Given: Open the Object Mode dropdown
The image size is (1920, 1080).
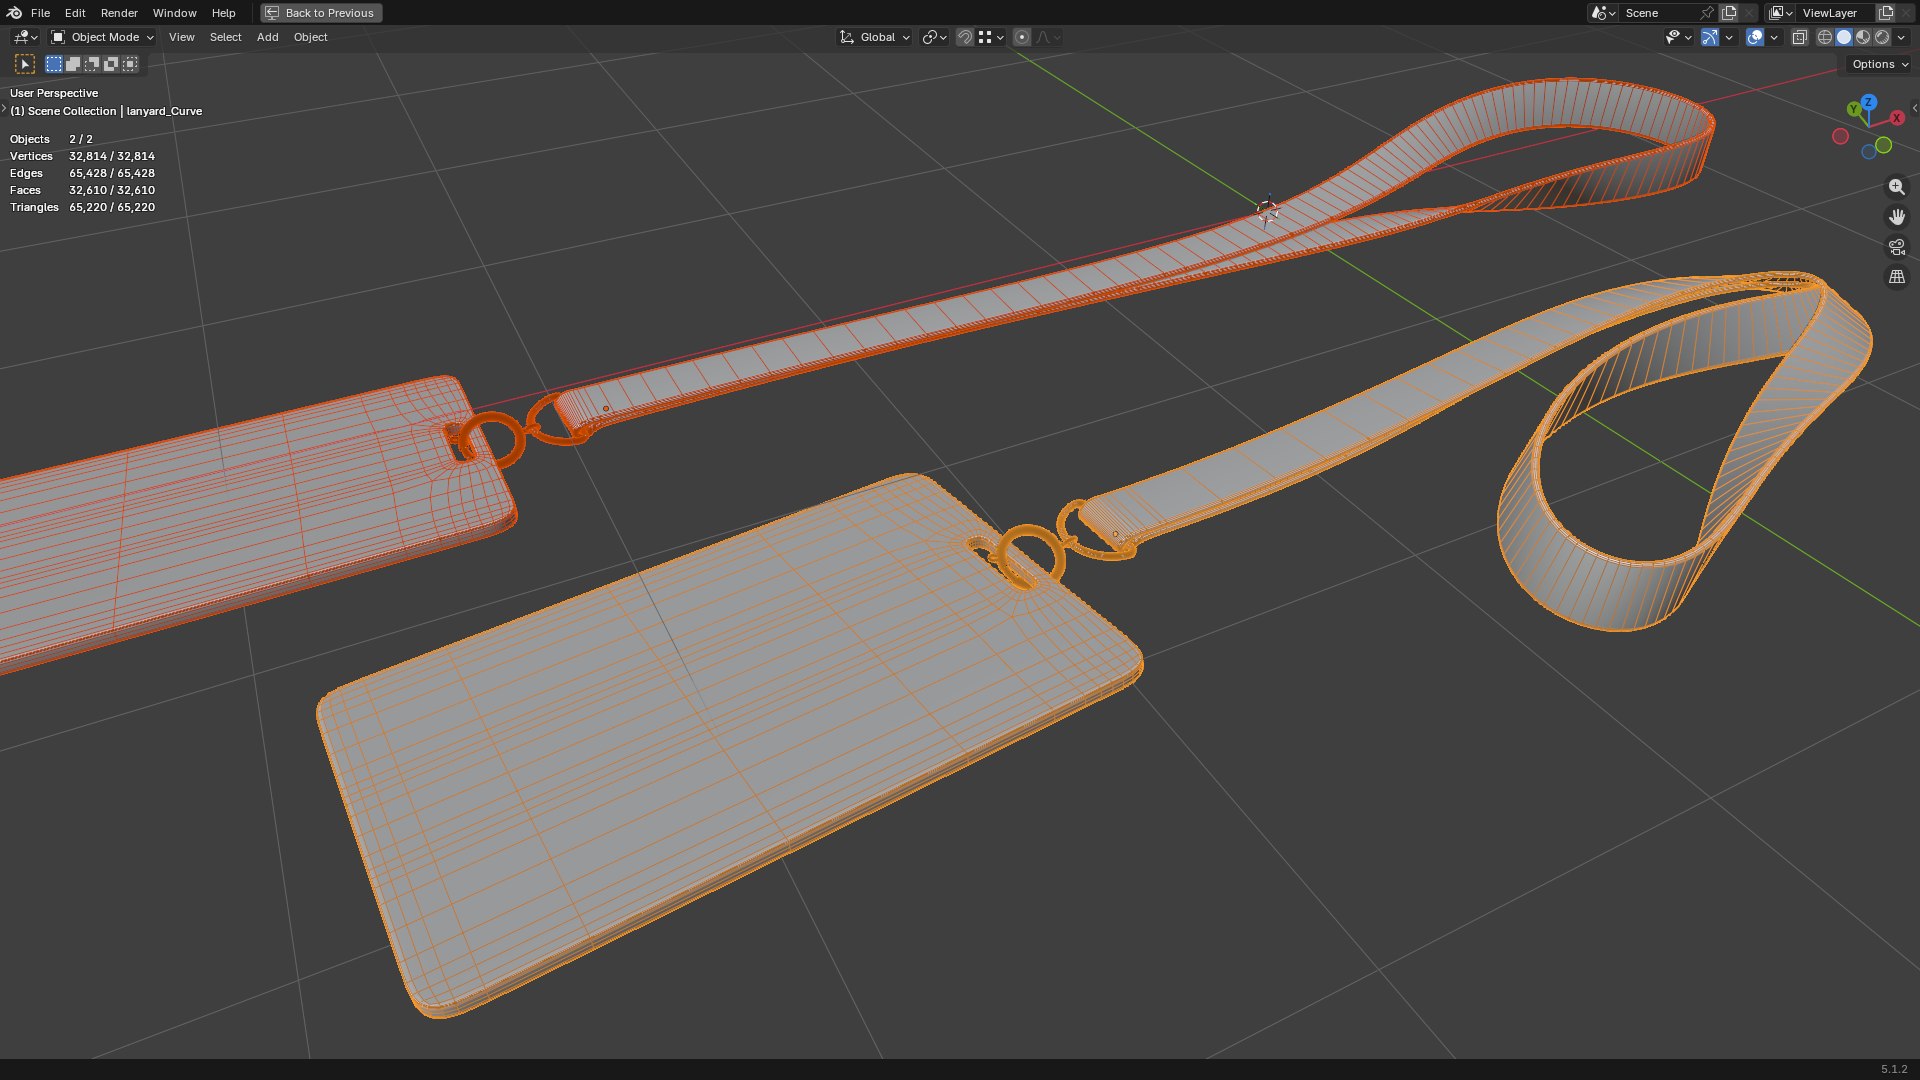Looking at the screenshot, I should point(103,37).
